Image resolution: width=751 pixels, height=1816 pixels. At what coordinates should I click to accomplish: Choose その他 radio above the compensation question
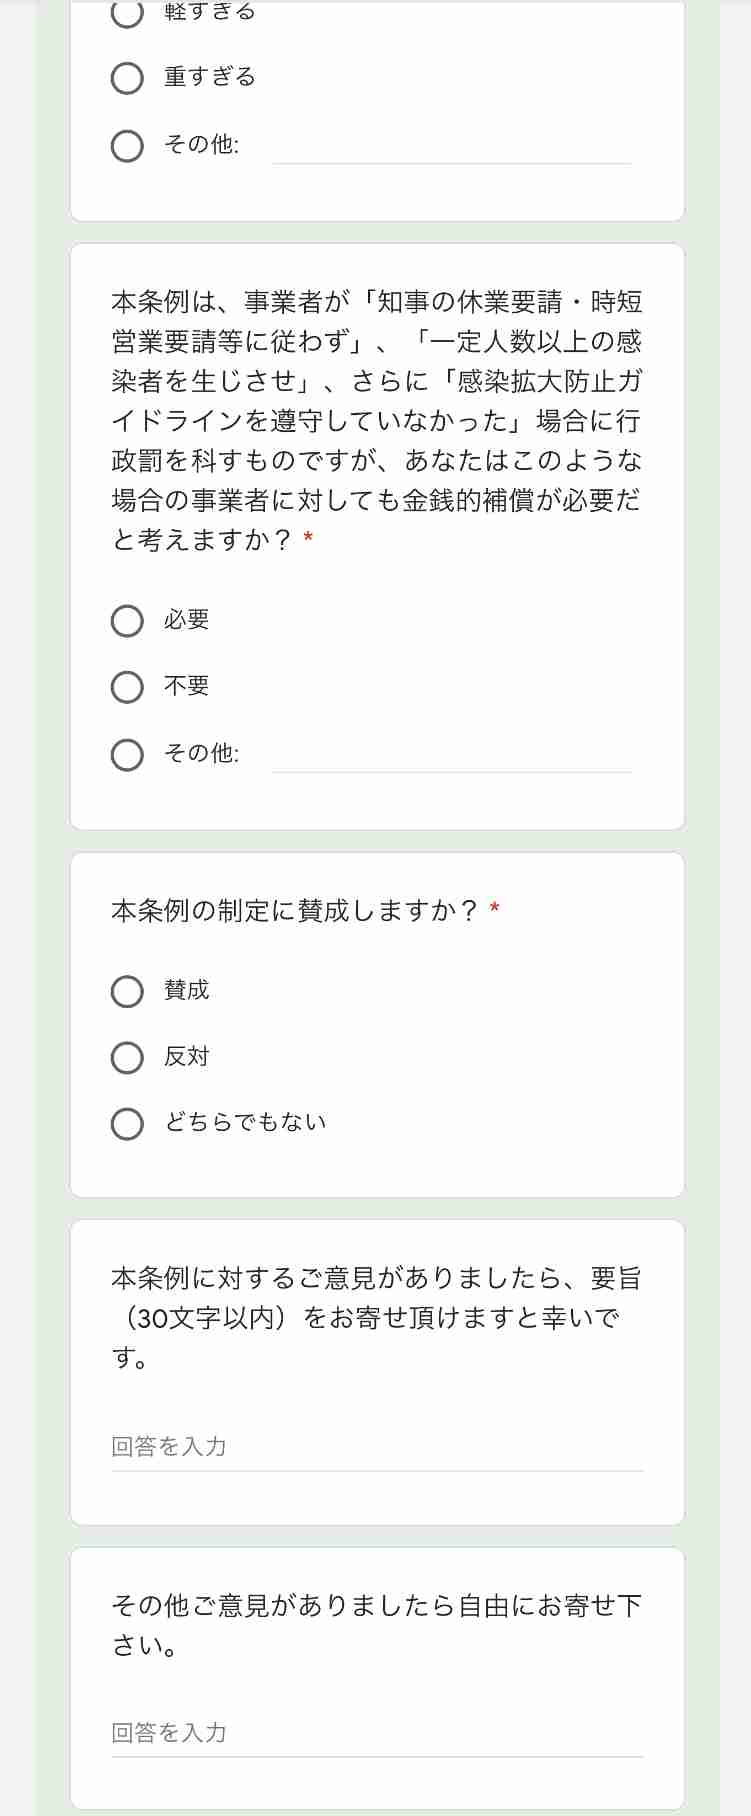coord(127,145)
